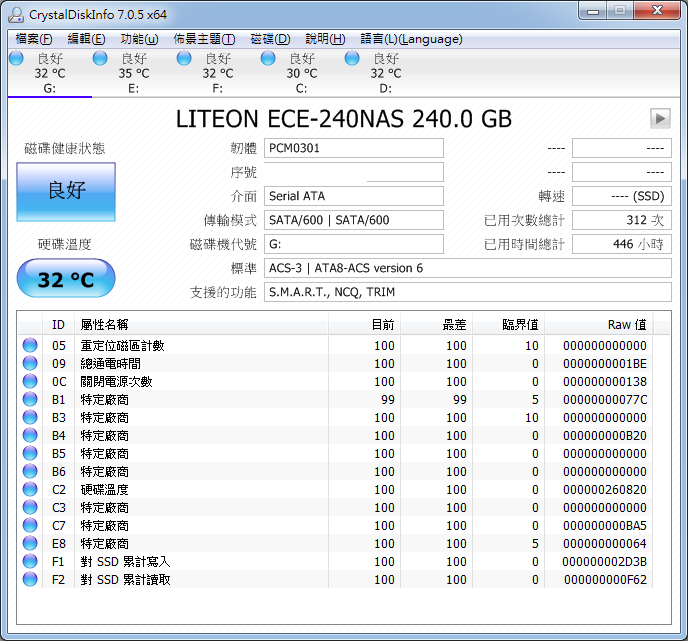Click the 臨界值 column header
This screenshot has height=641, width=688.
(x=509, y=325)
